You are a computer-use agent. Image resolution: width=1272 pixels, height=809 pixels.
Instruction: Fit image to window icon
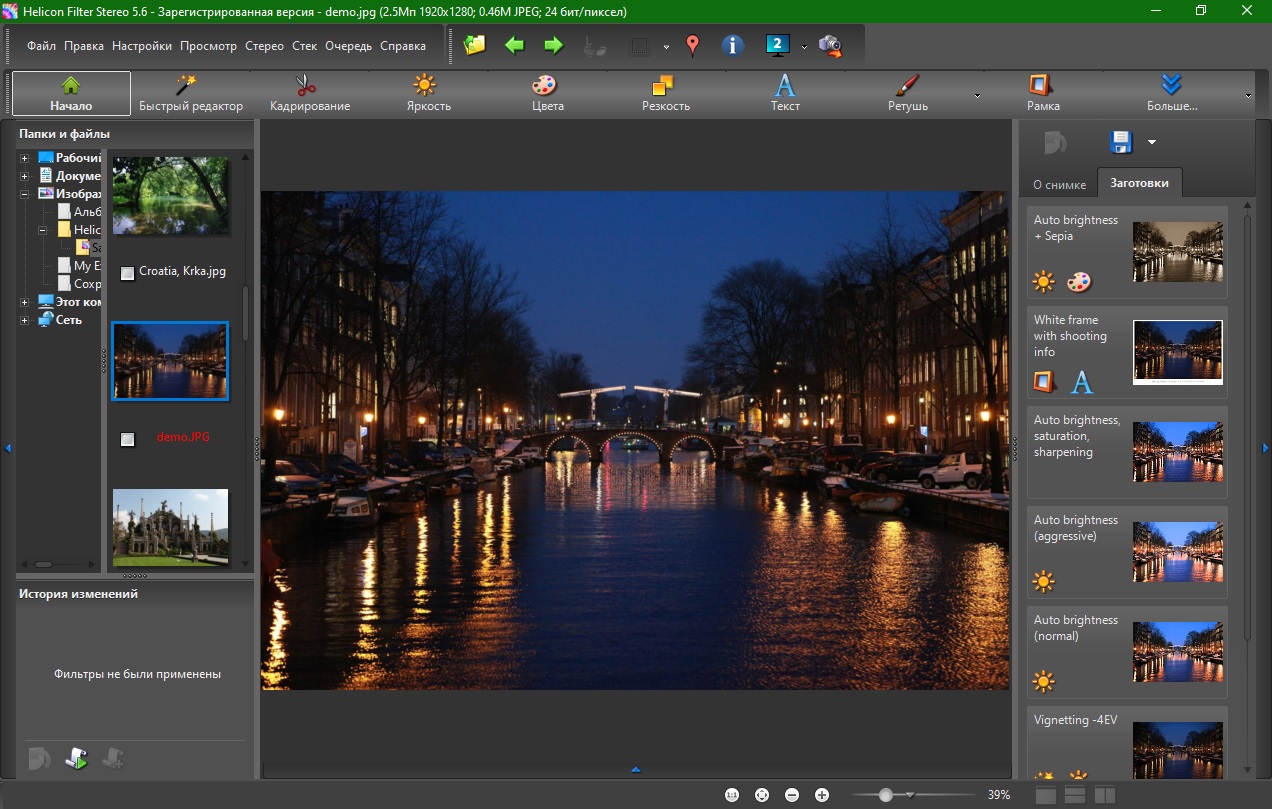click(762, 795)
